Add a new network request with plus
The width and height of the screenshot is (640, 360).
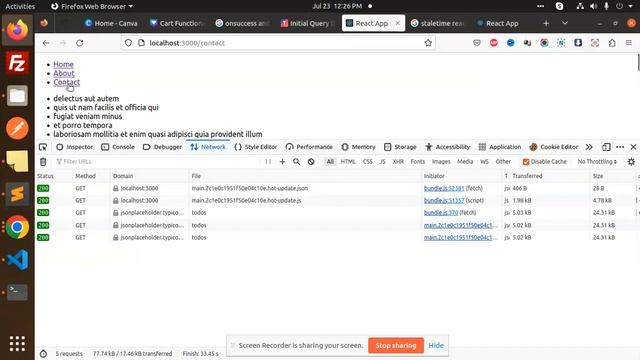pyautogui.click(x=282, y=162)
